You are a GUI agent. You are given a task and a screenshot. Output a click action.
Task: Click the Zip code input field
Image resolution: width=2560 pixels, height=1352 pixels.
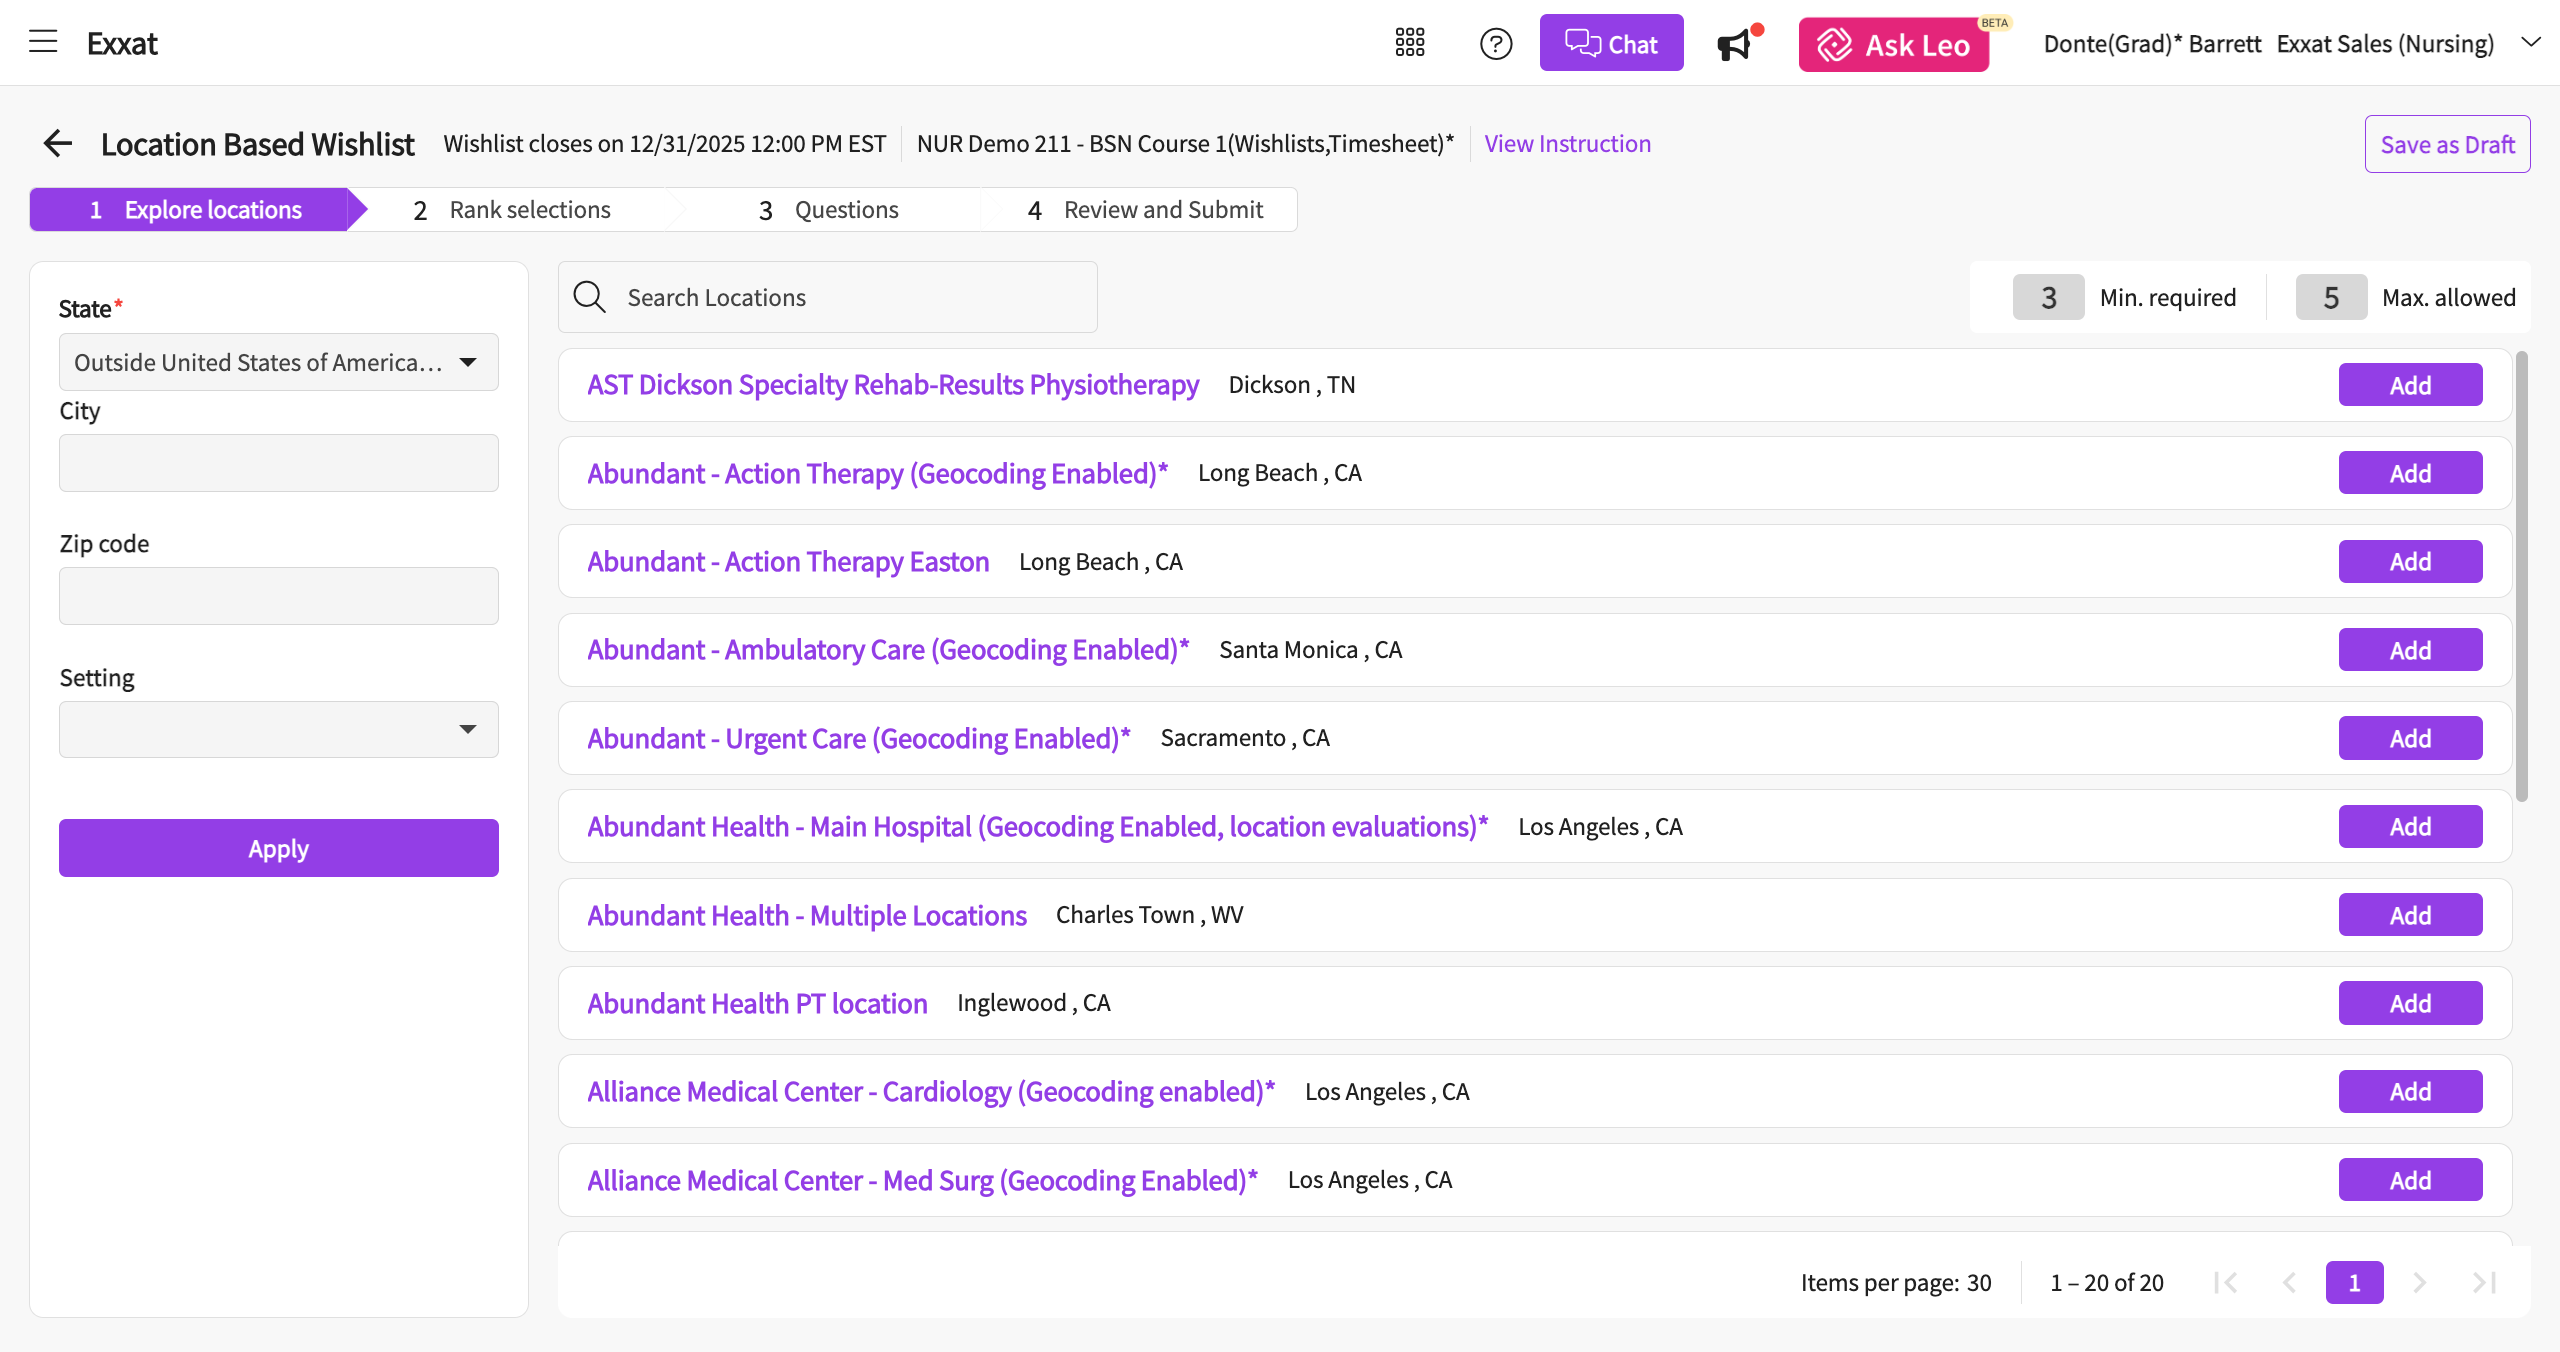click(x=278, y=596)
